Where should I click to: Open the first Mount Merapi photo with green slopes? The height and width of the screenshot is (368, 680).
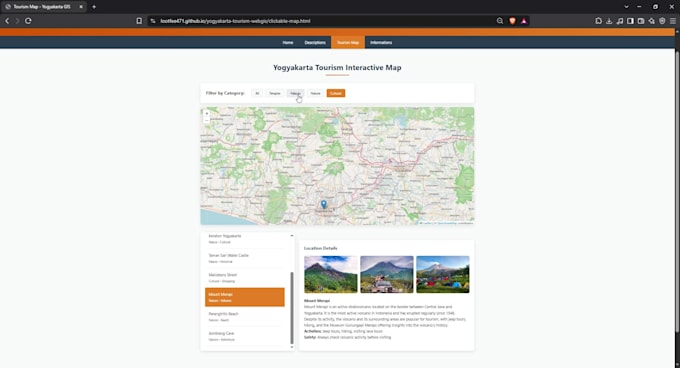tap(331, 274)
